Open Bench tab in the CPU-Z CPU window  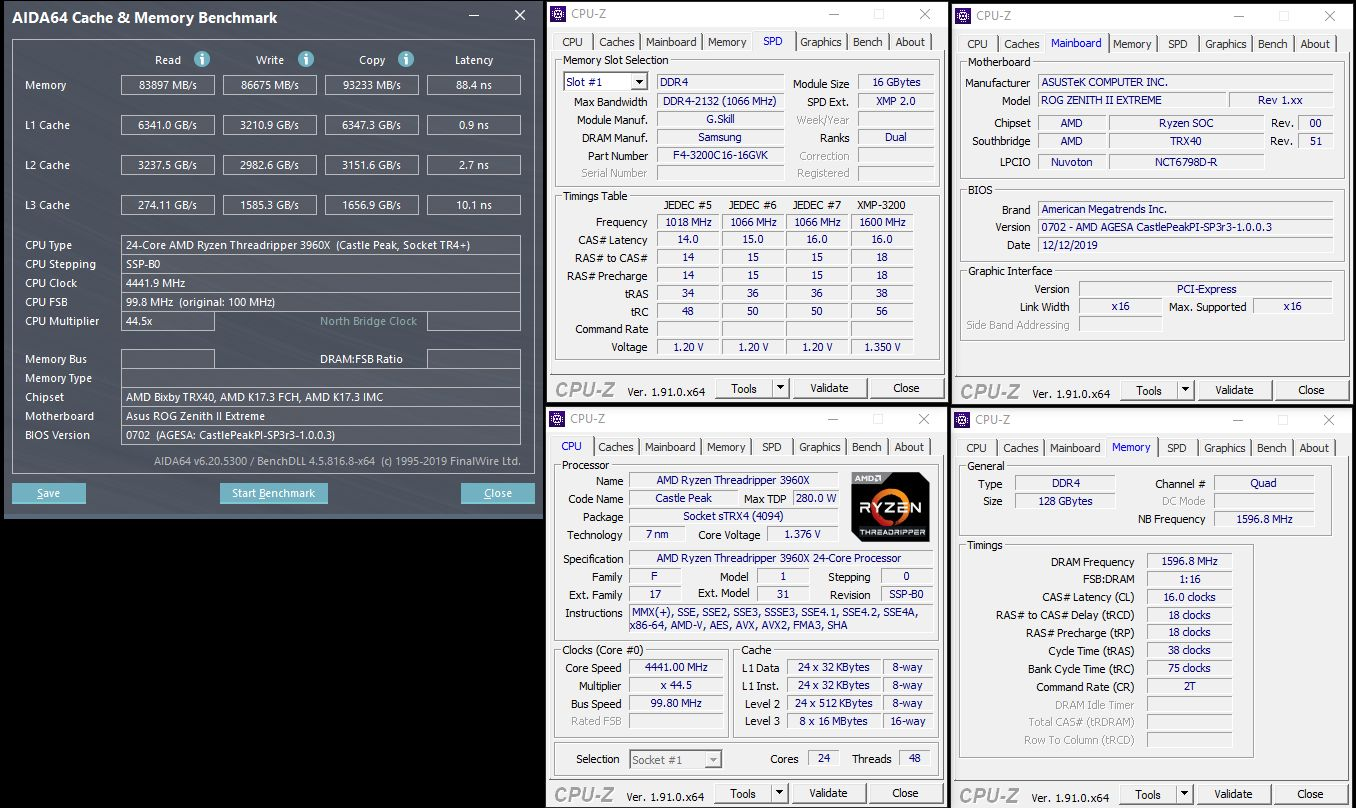(x=867, y=447)
